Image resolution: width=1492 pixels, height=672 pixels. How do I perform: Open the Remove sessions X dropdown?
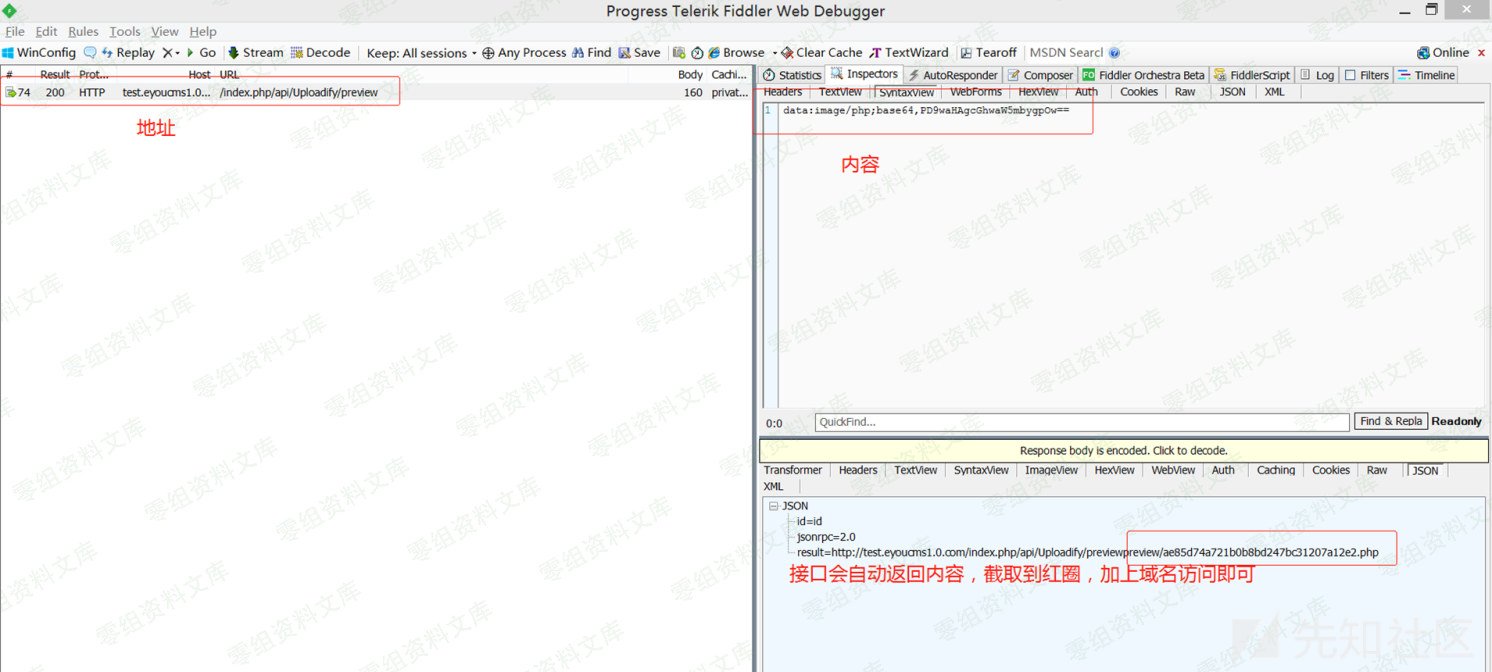[171, 53]
